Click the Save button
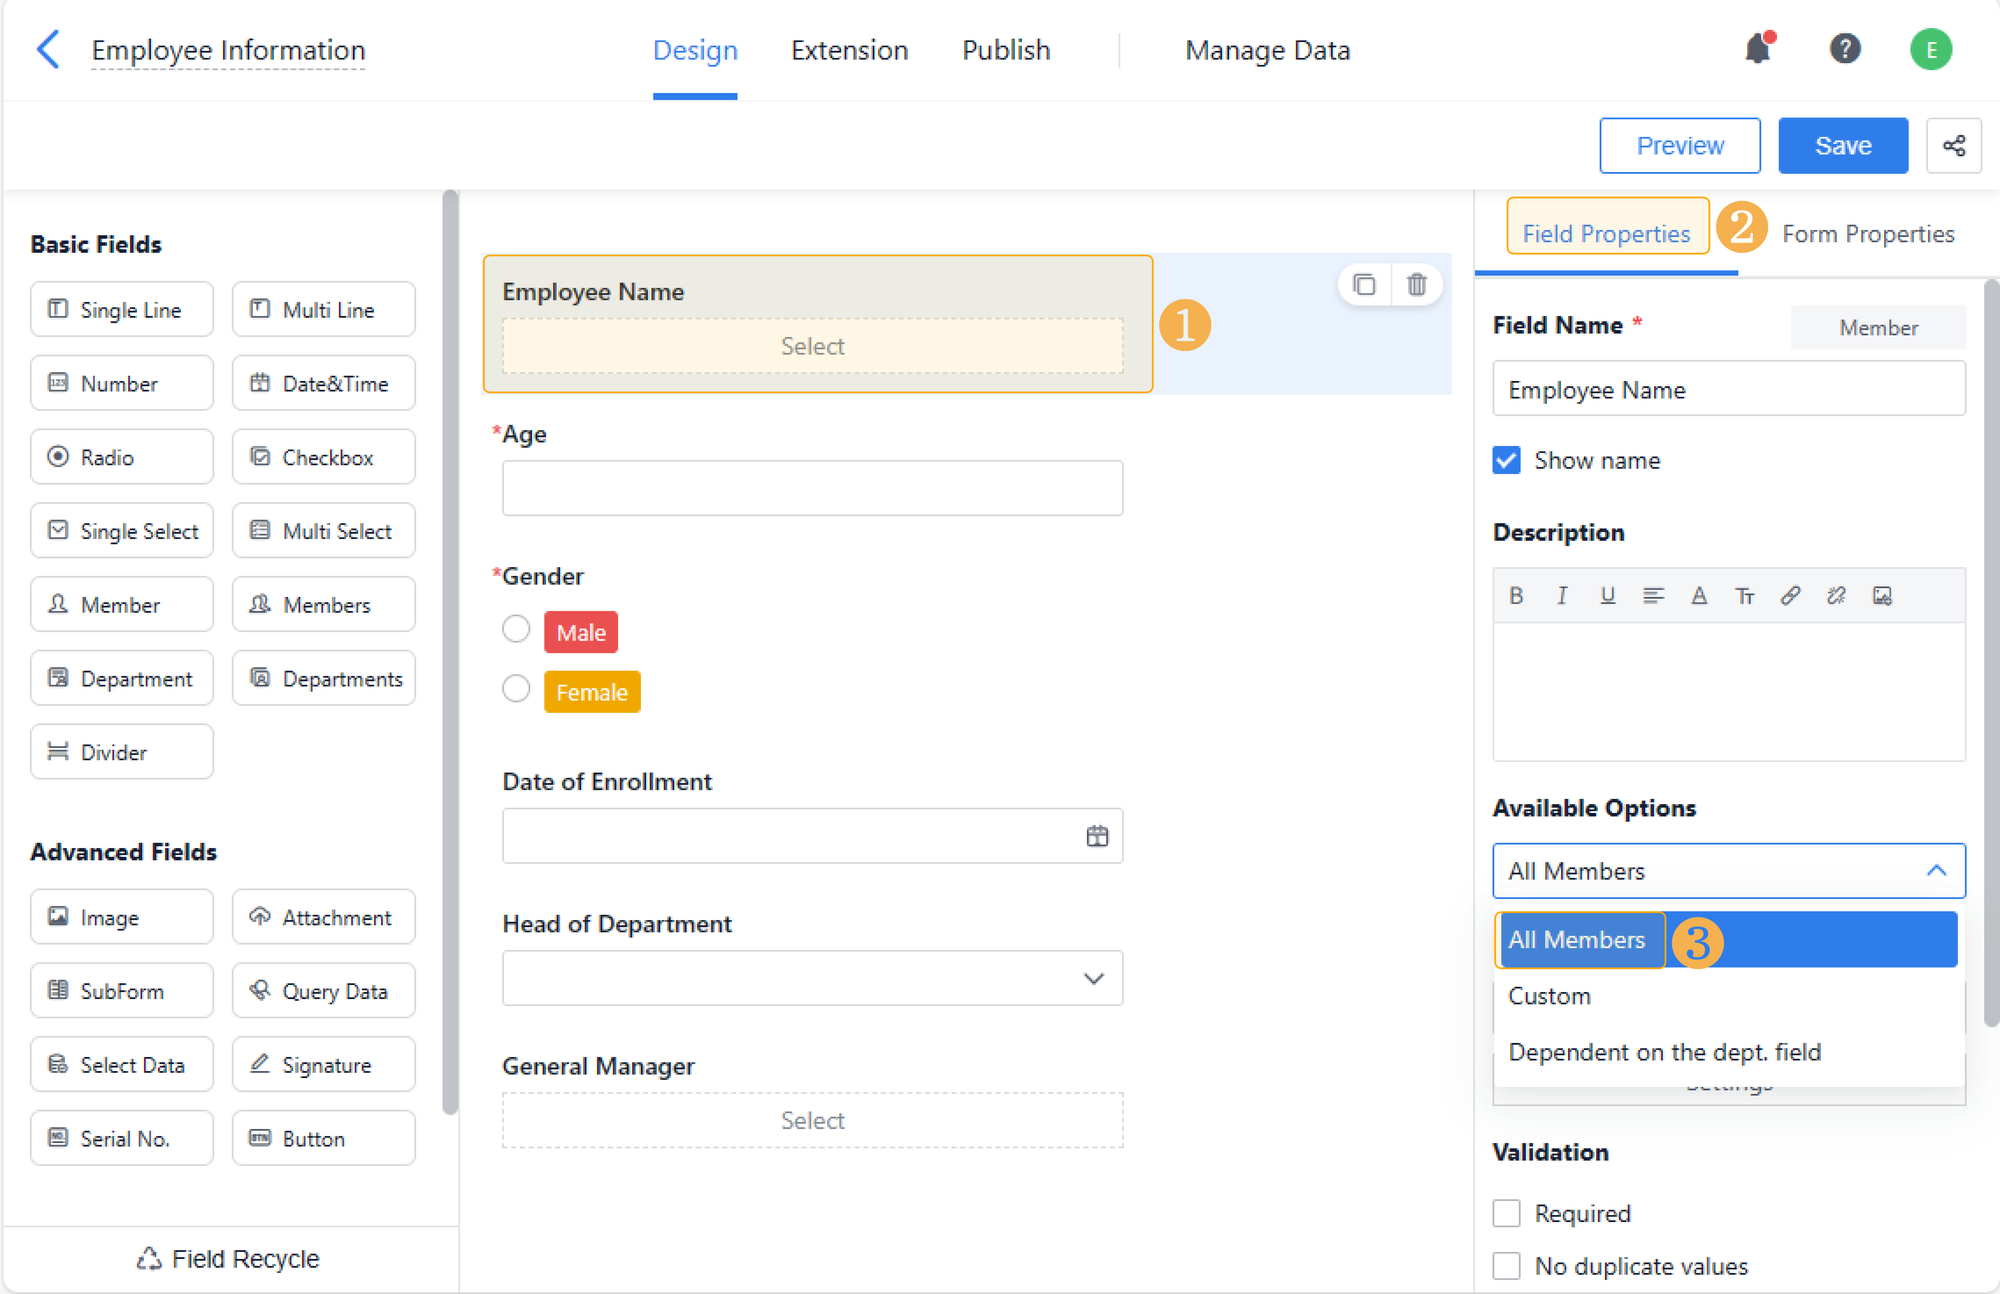2000x1294 pixels. pyautogui.click(x=1843, y=144)
